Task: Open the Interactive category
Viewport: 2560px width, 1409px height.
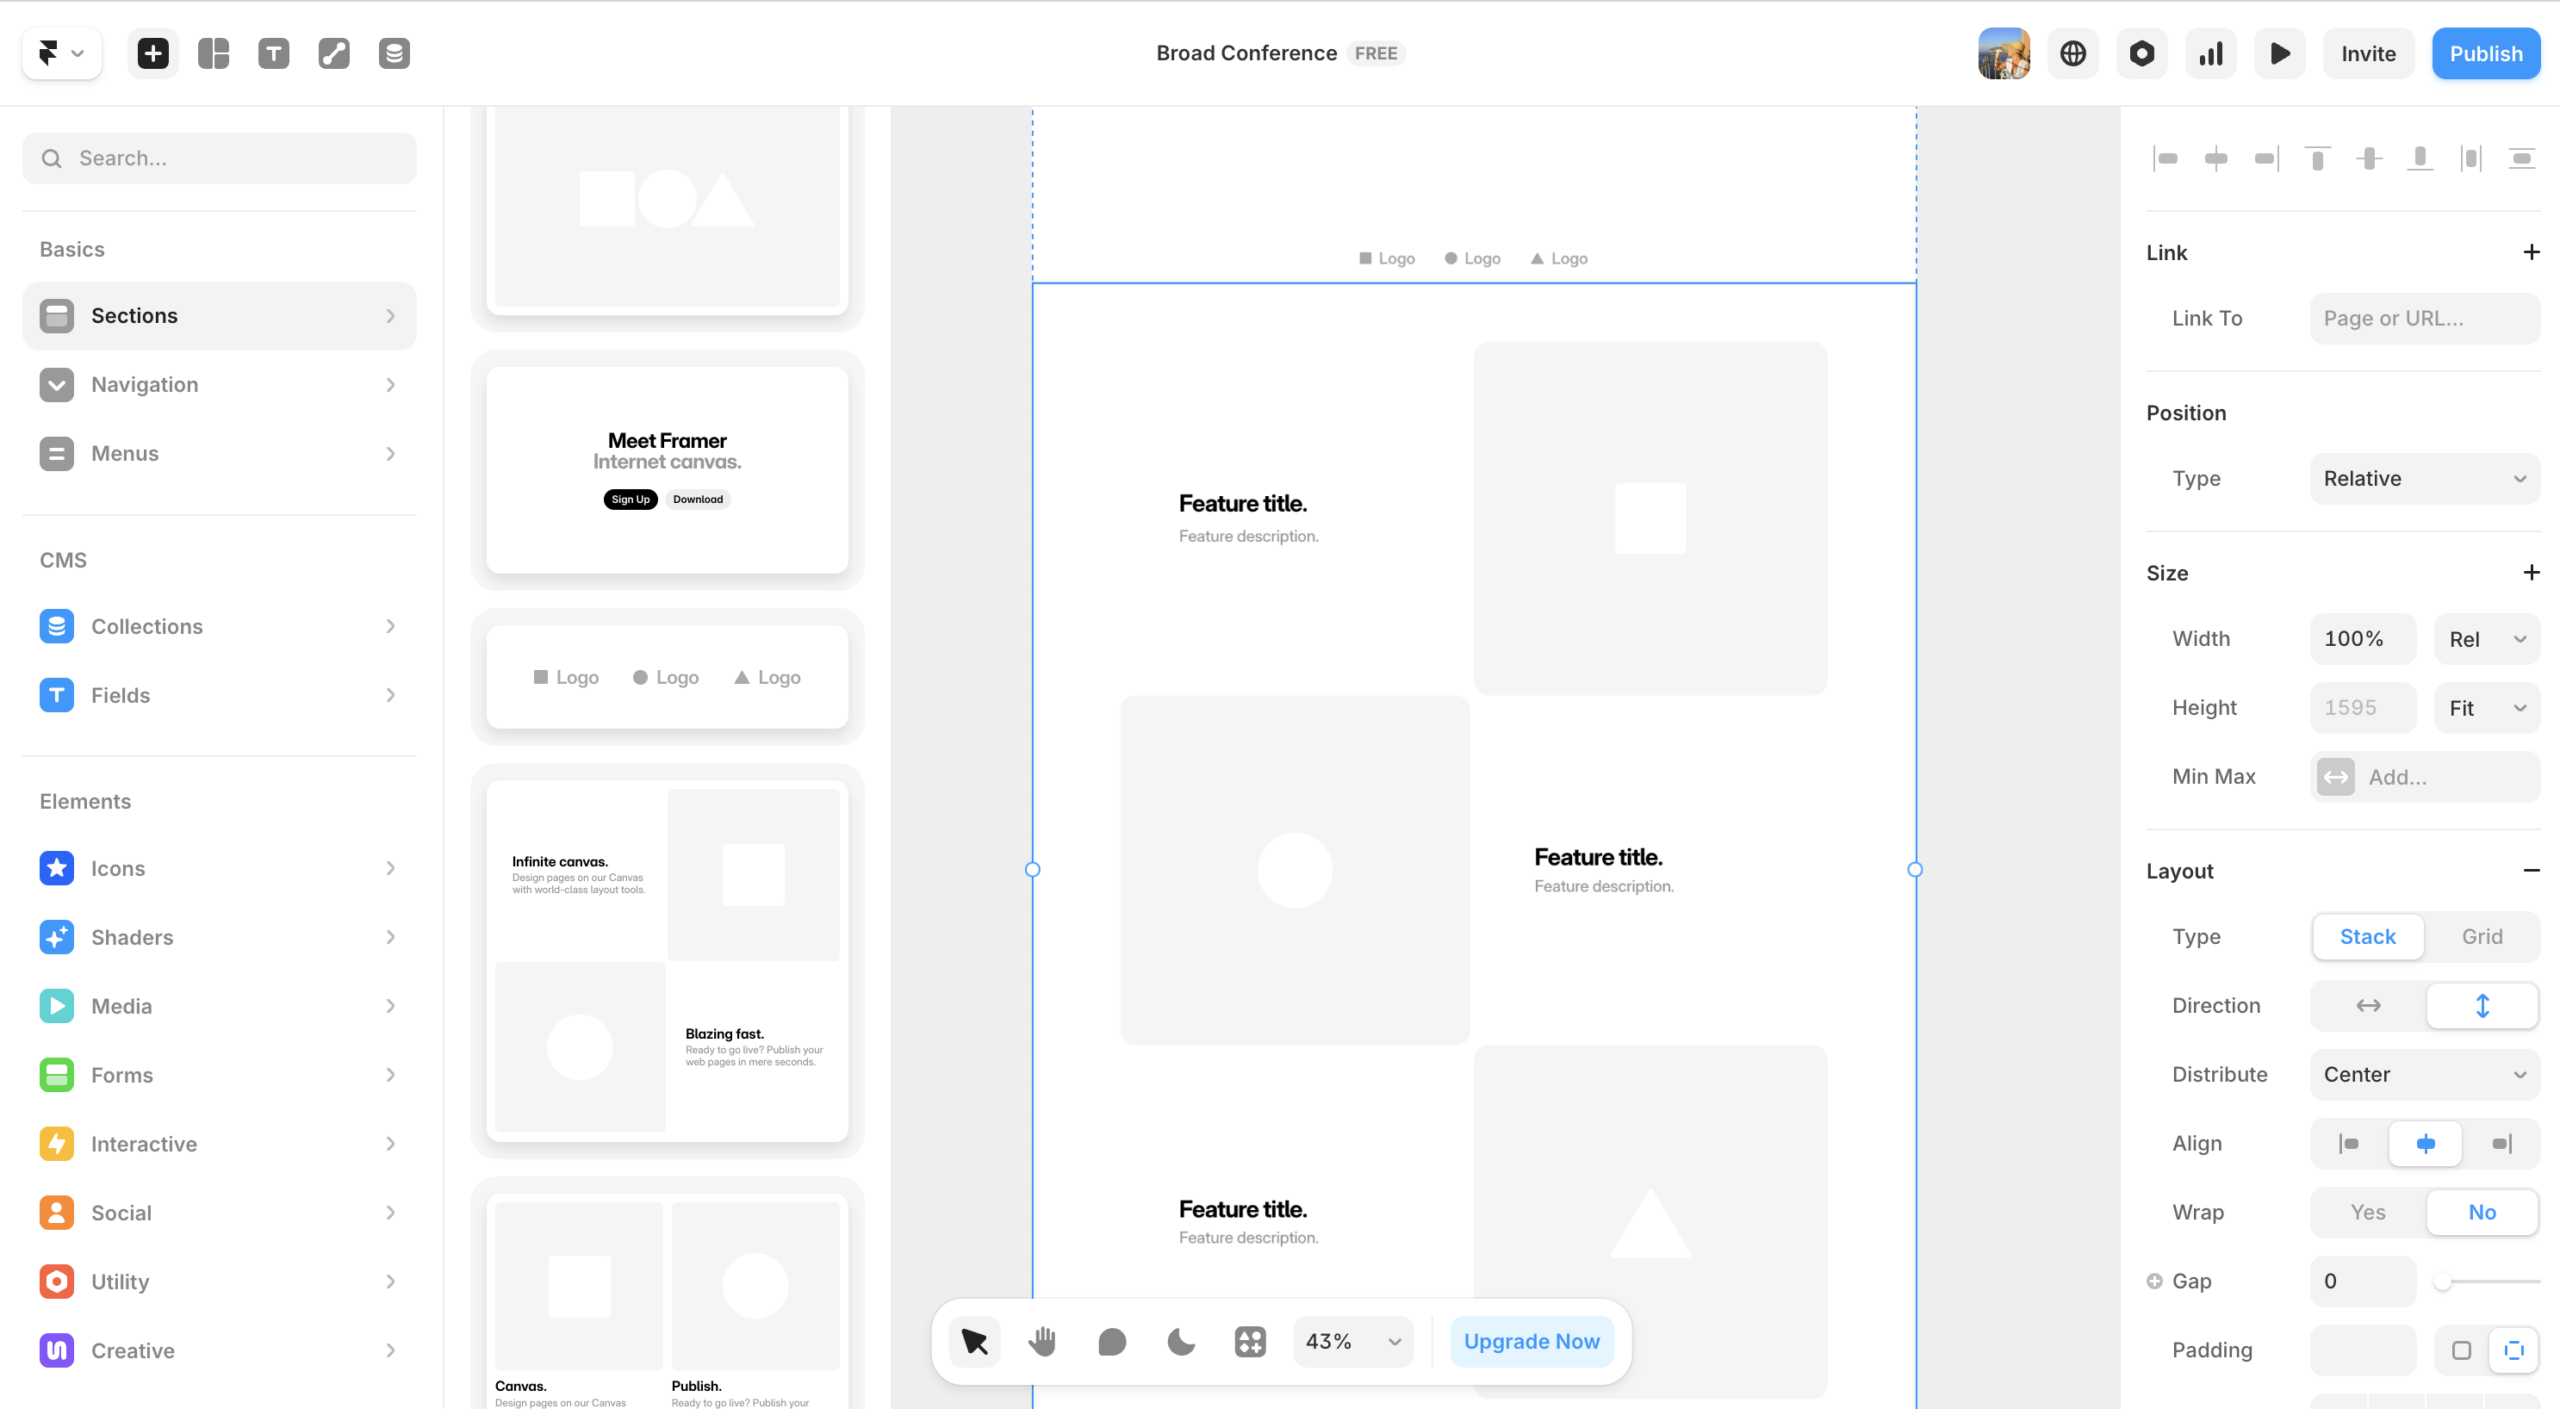Action: click(219, 1144)
